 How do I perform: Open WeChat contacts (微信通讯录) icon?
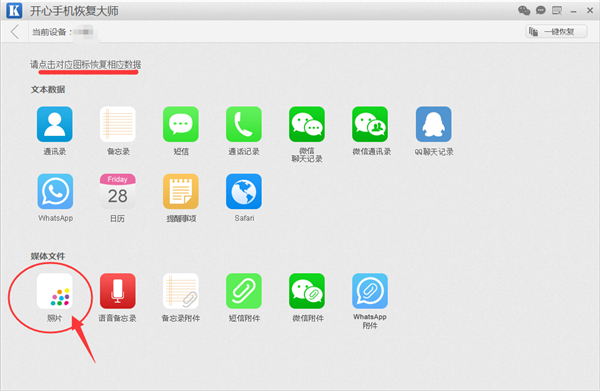[x=370, y=124]
